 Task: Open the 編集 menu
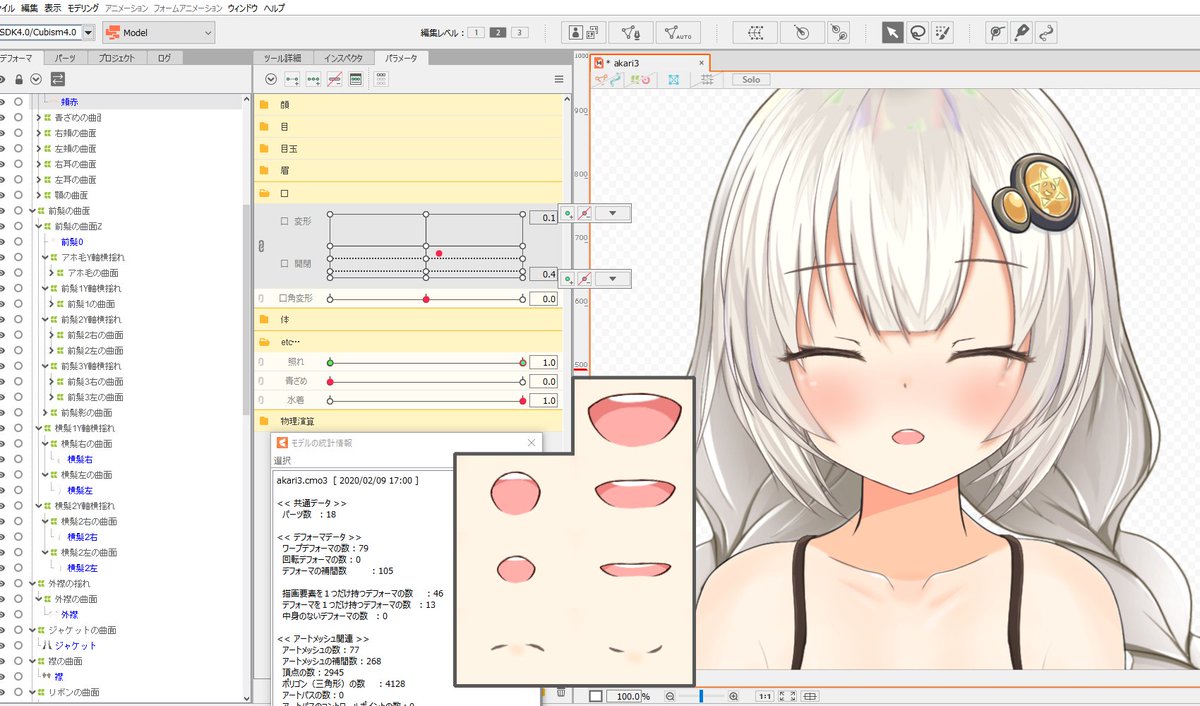(30, 7)
